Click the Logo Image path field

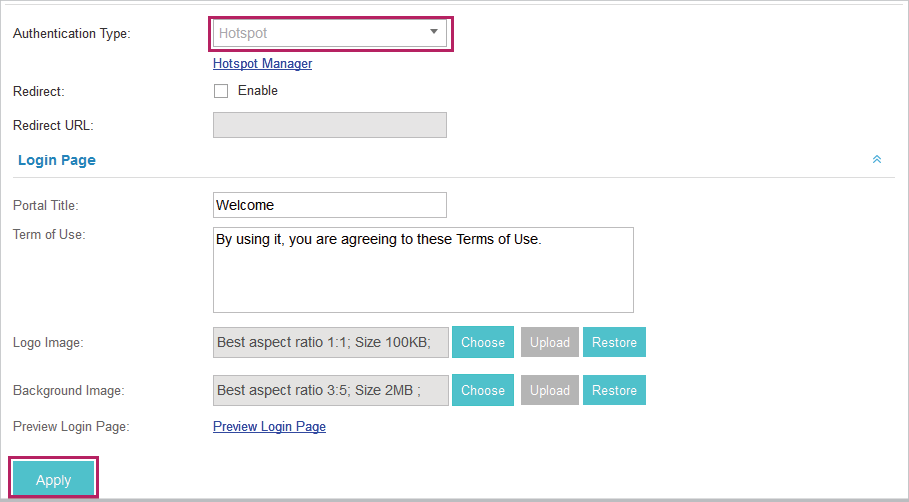point(330,343)
